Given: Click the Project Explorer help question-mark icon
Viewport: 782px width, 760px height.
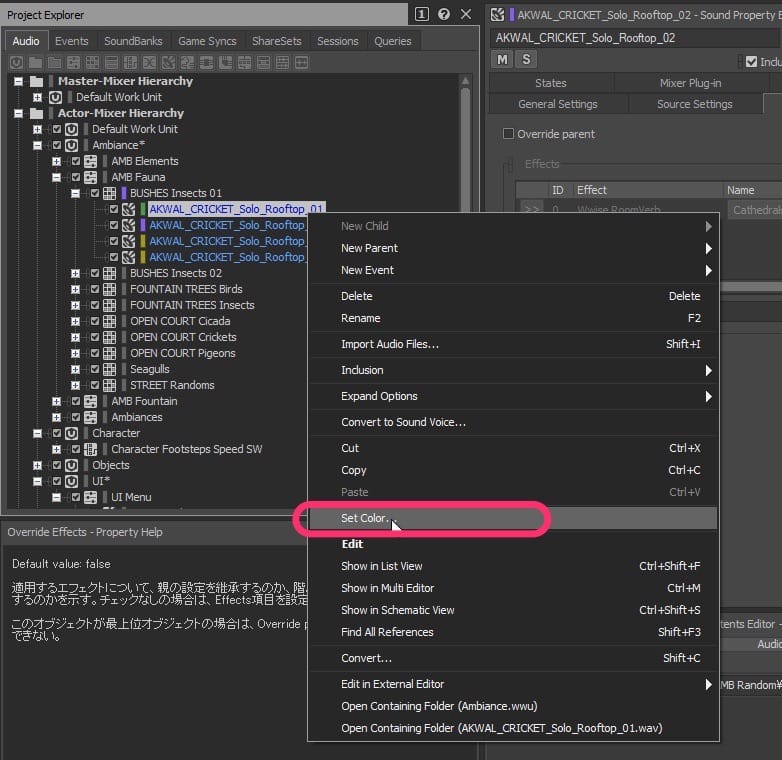Looking at the screenshot, I should (x=443, y=14).
